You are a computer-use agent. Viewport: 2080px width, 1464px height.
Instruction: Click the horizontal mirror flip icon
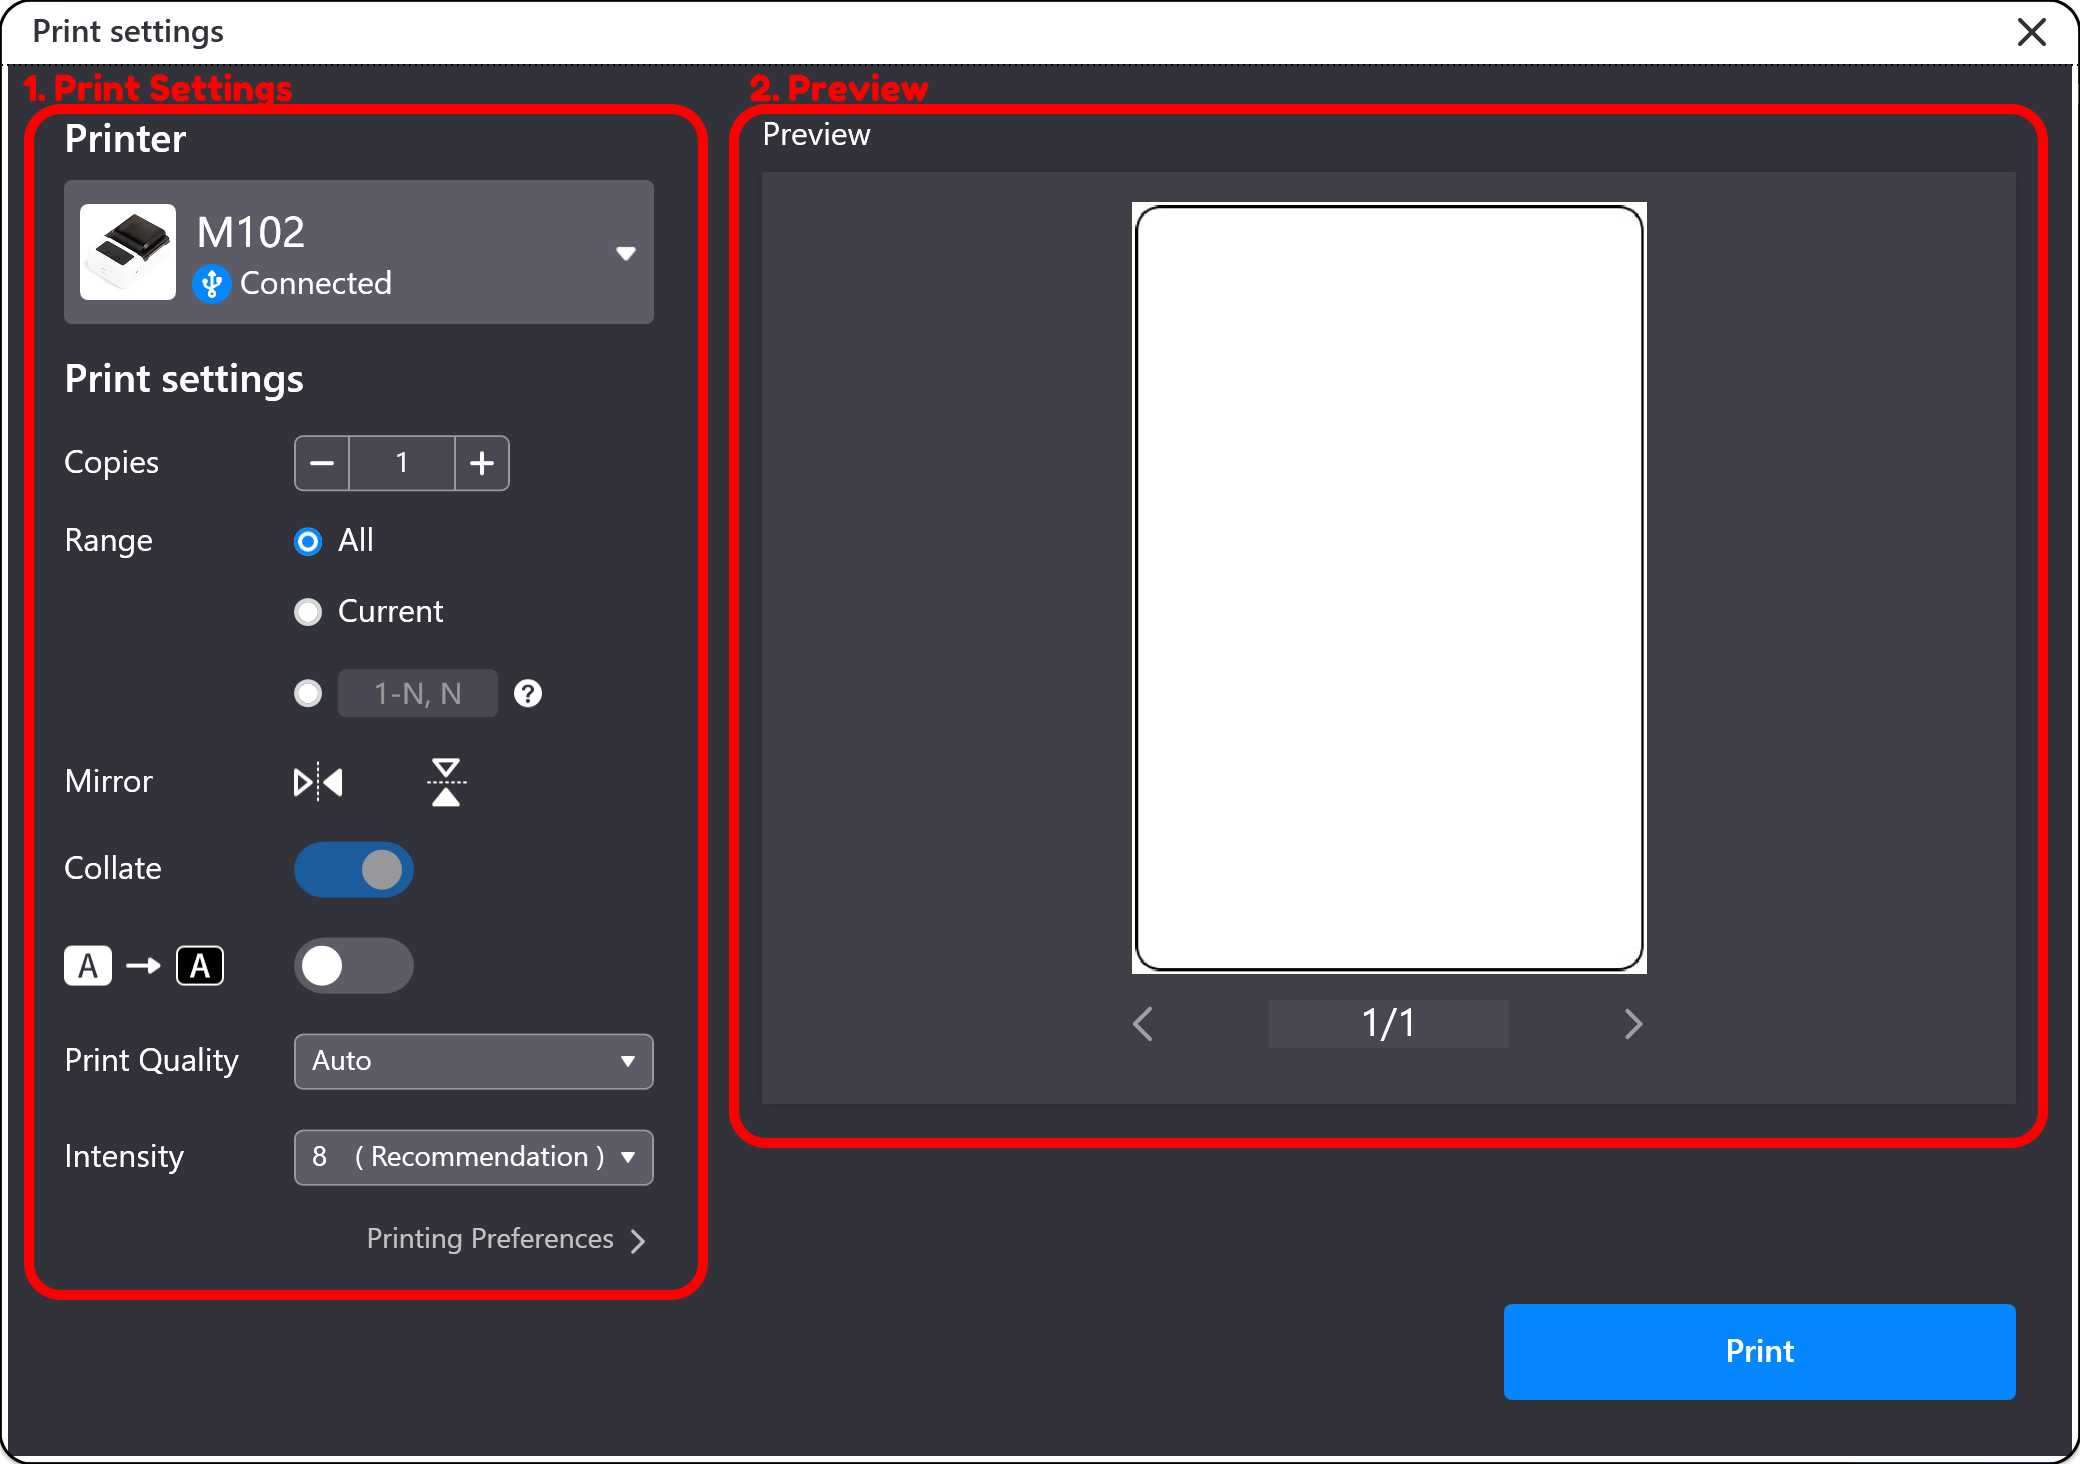pyautogui.click(x=318, y=782)
